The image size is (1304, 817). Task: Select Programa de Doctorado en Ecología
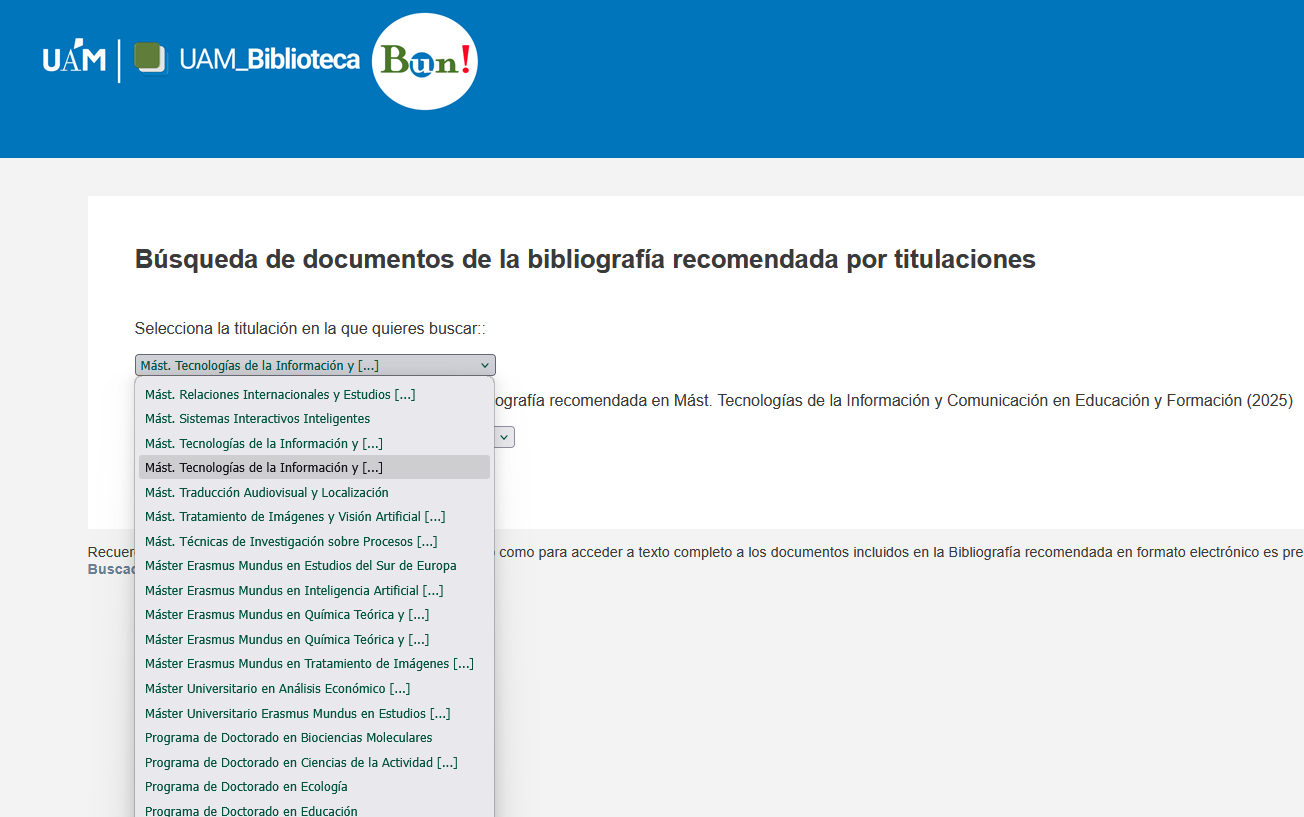coord(246,787)
